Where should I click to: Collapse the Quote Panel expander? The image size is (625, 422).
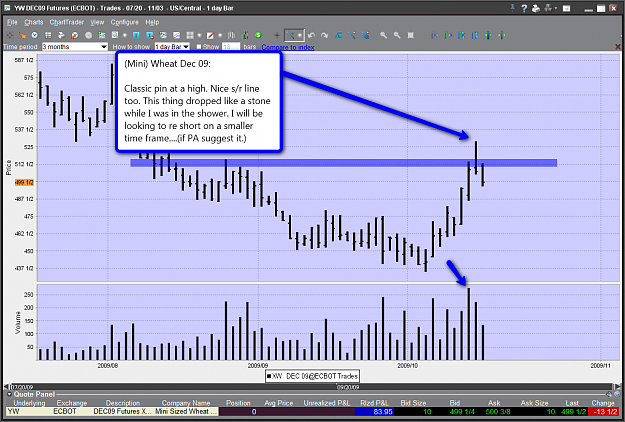tap(9, 394)
